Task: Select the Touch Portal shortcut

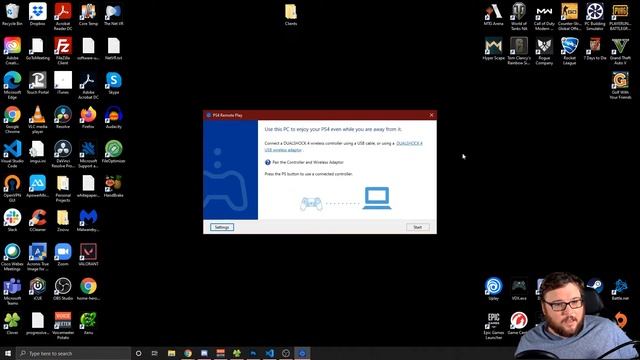Action: (x=38, y=83)
